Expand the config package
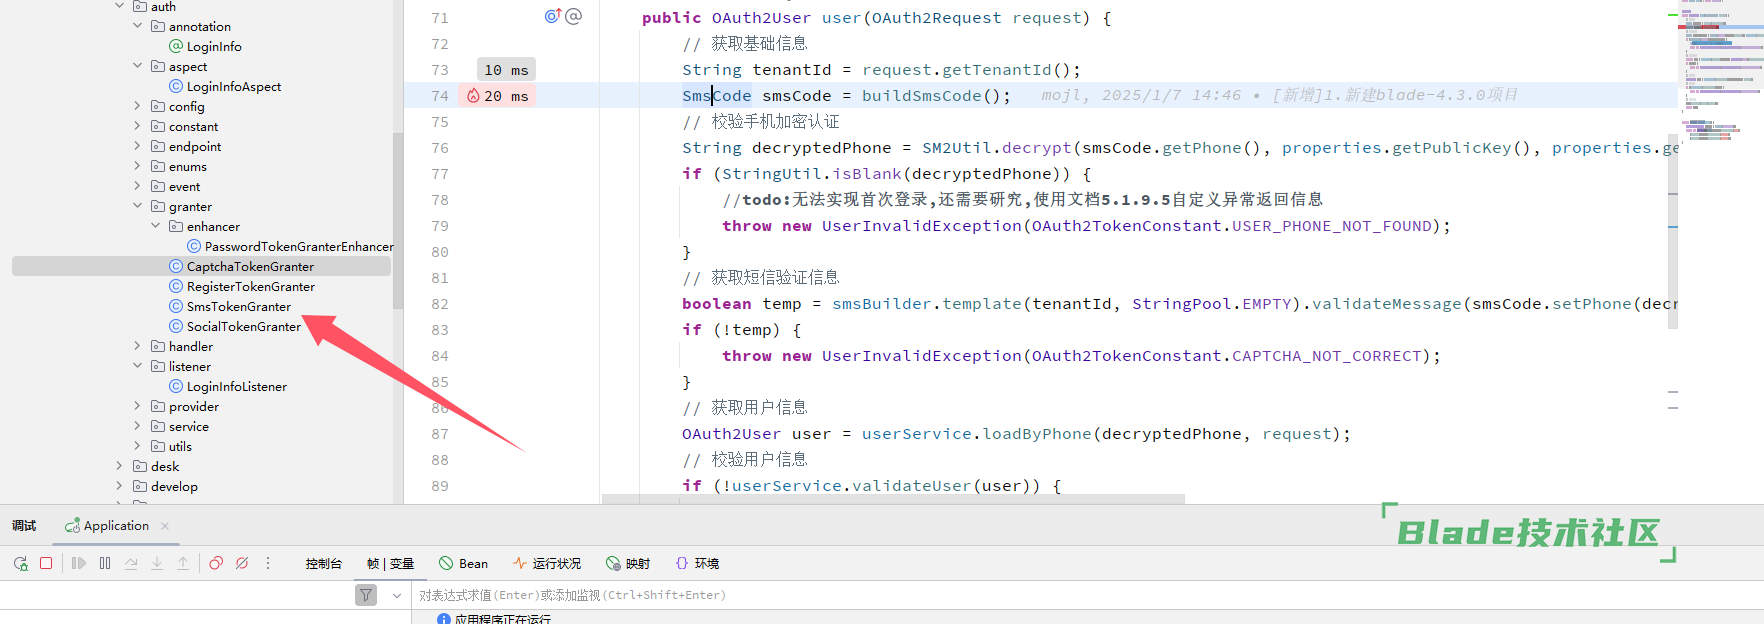The width and height of the screenshot is (1764, 624). pos(138,106)
